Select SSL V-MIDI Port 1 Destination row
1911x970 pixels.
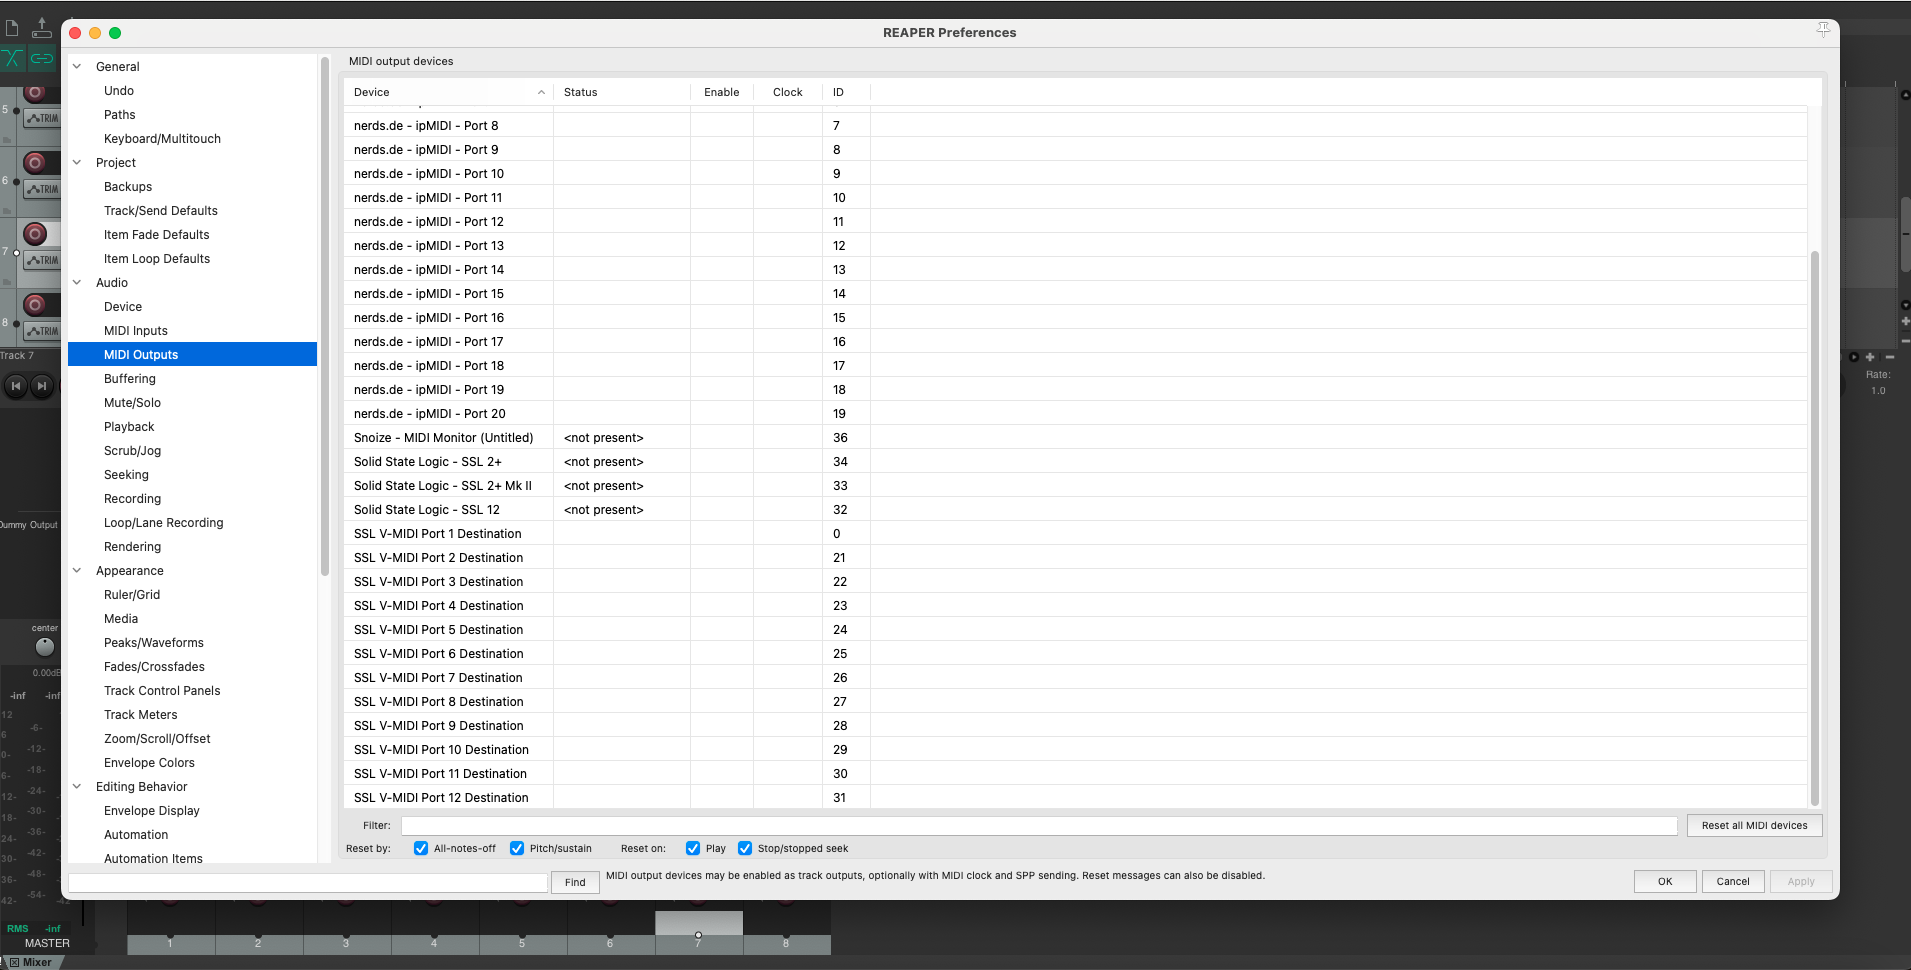click(1075, 533)
